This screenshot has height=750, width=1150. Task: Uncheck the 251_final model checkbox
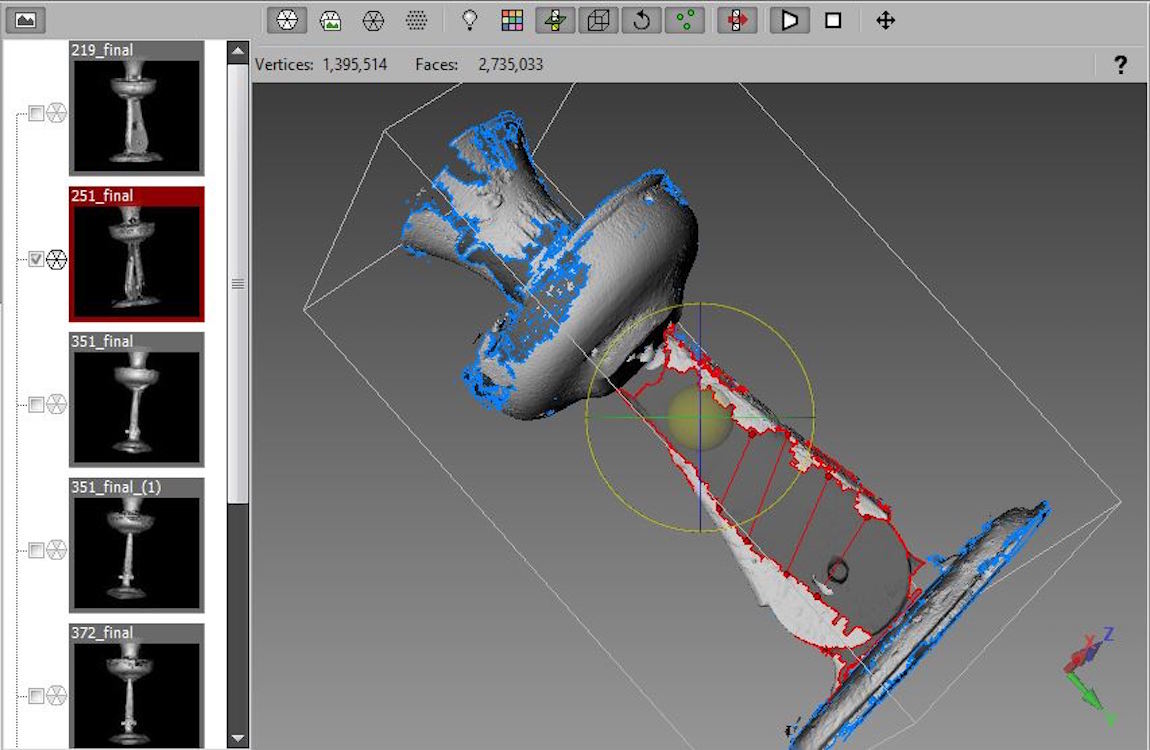point(36,260)
